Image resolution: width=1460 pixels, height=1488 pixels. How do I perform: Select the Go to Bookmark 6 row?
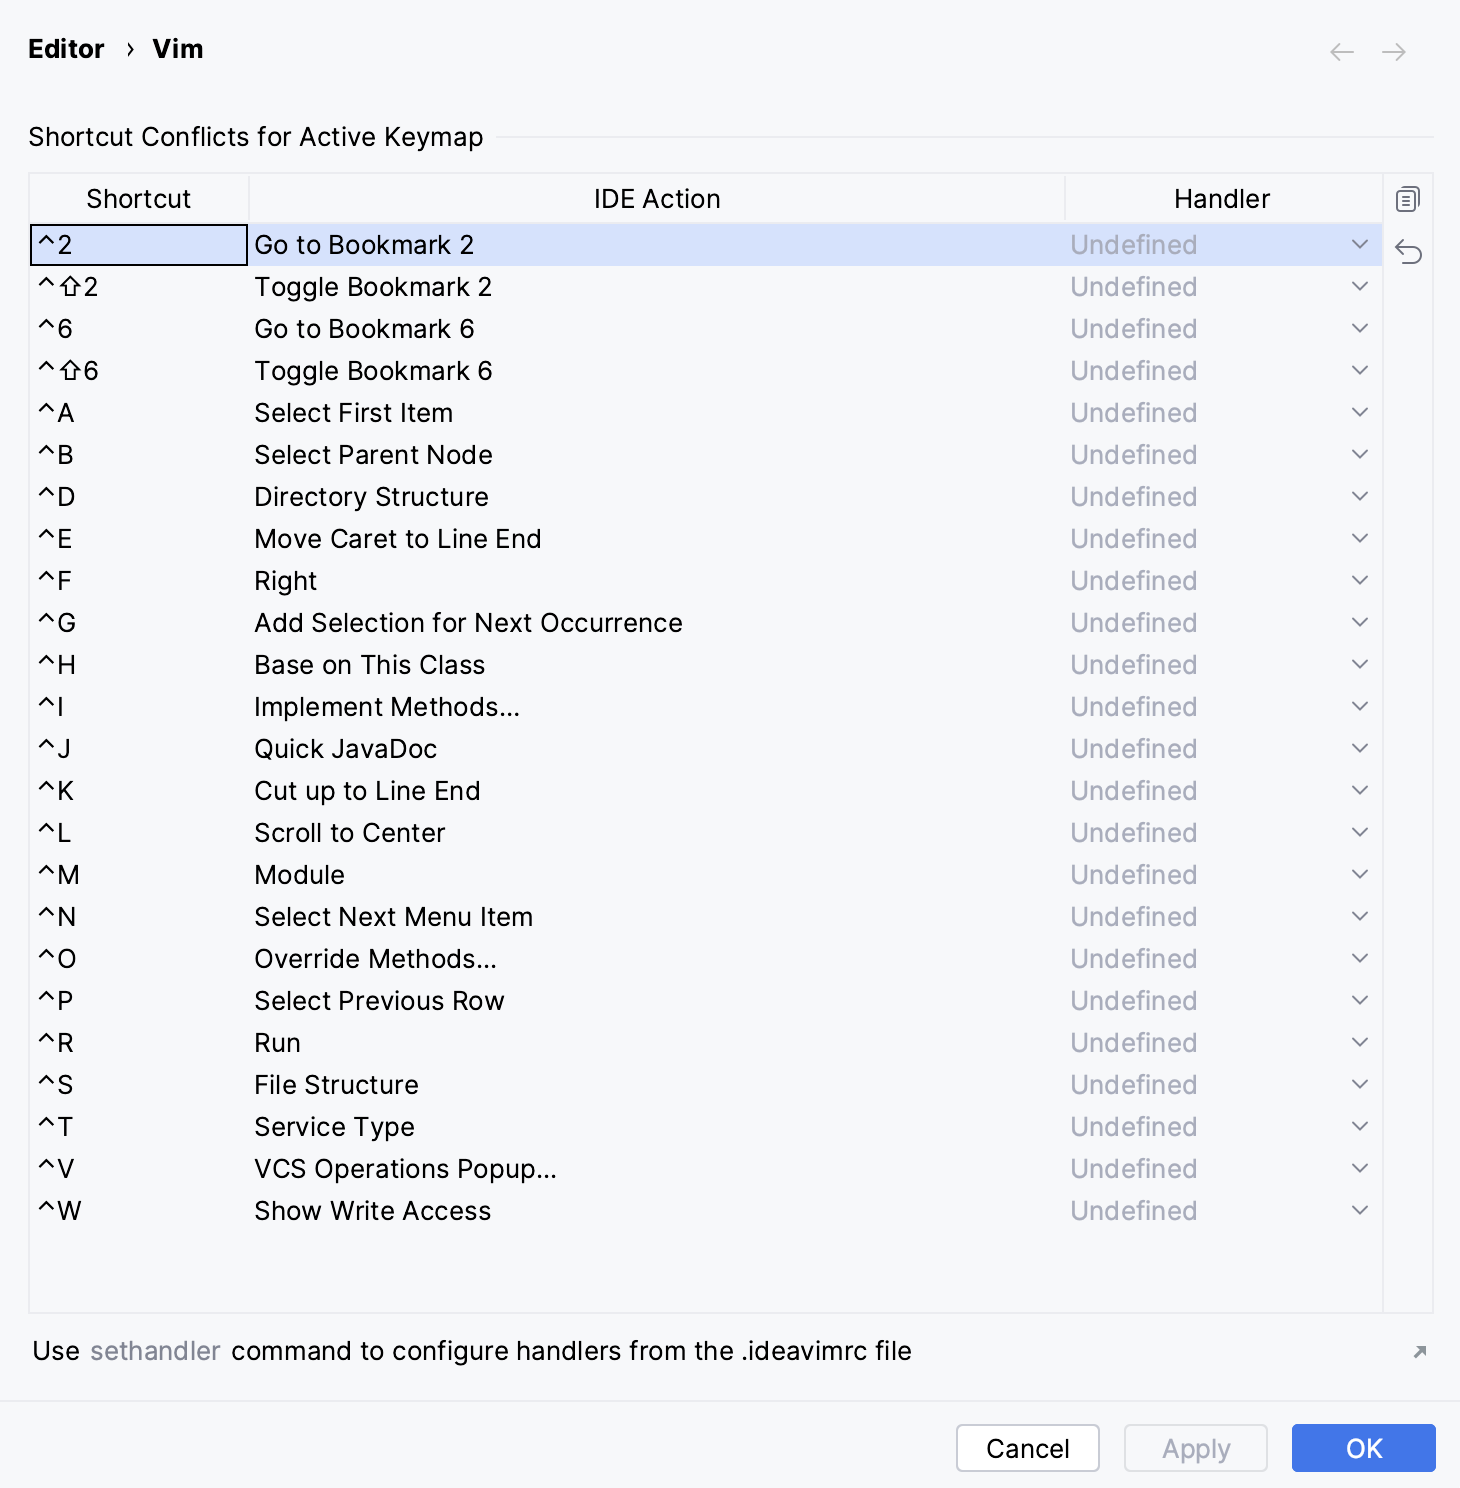(706, 329)
